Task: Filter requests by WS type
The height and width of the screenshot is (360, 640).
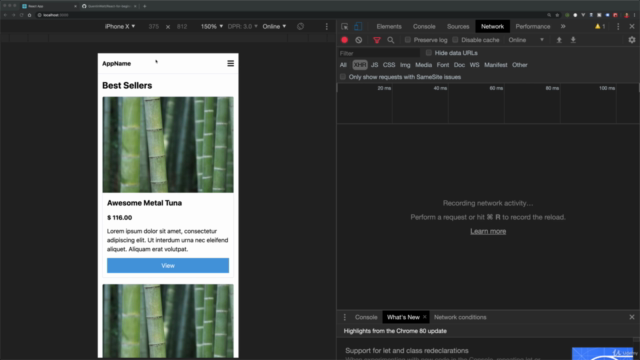Action: [x=474, y=65]
